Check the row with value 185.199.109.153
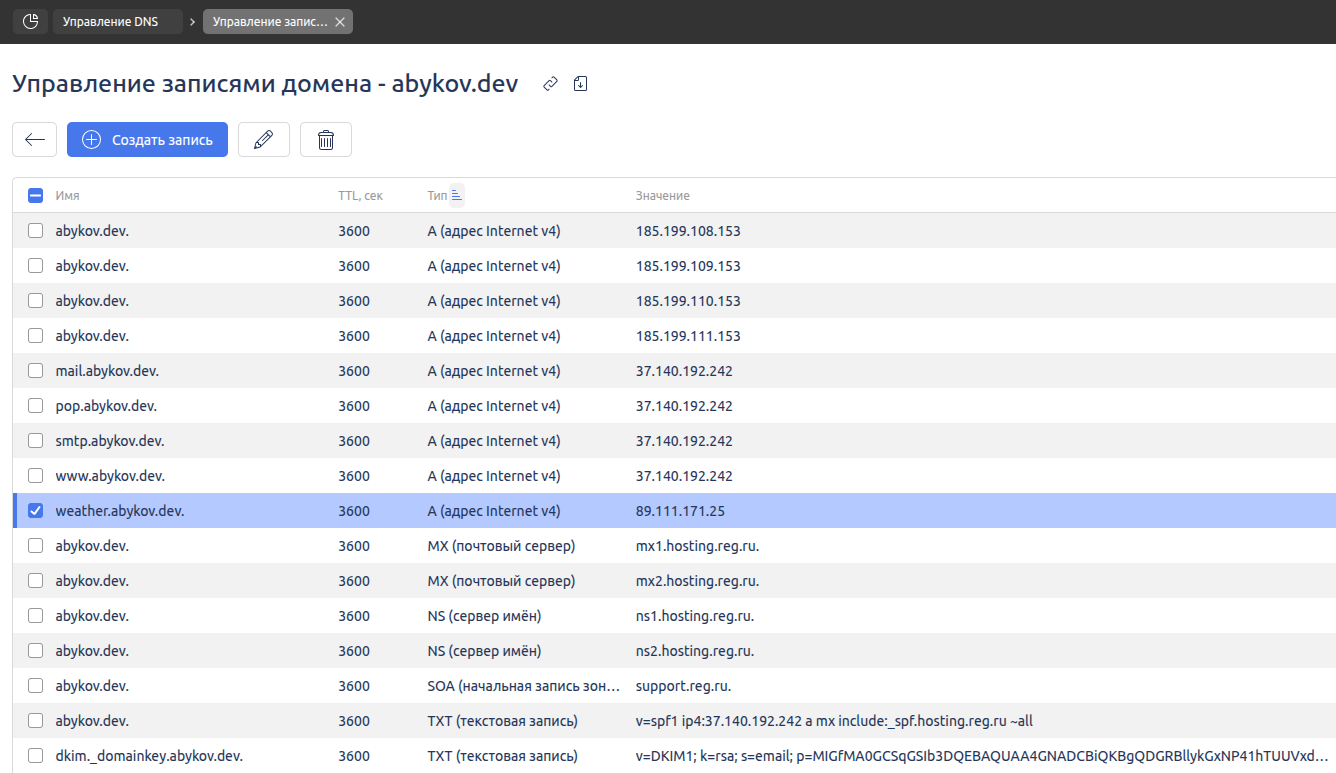The image size is (1336, 773). [x=35, y=266]
